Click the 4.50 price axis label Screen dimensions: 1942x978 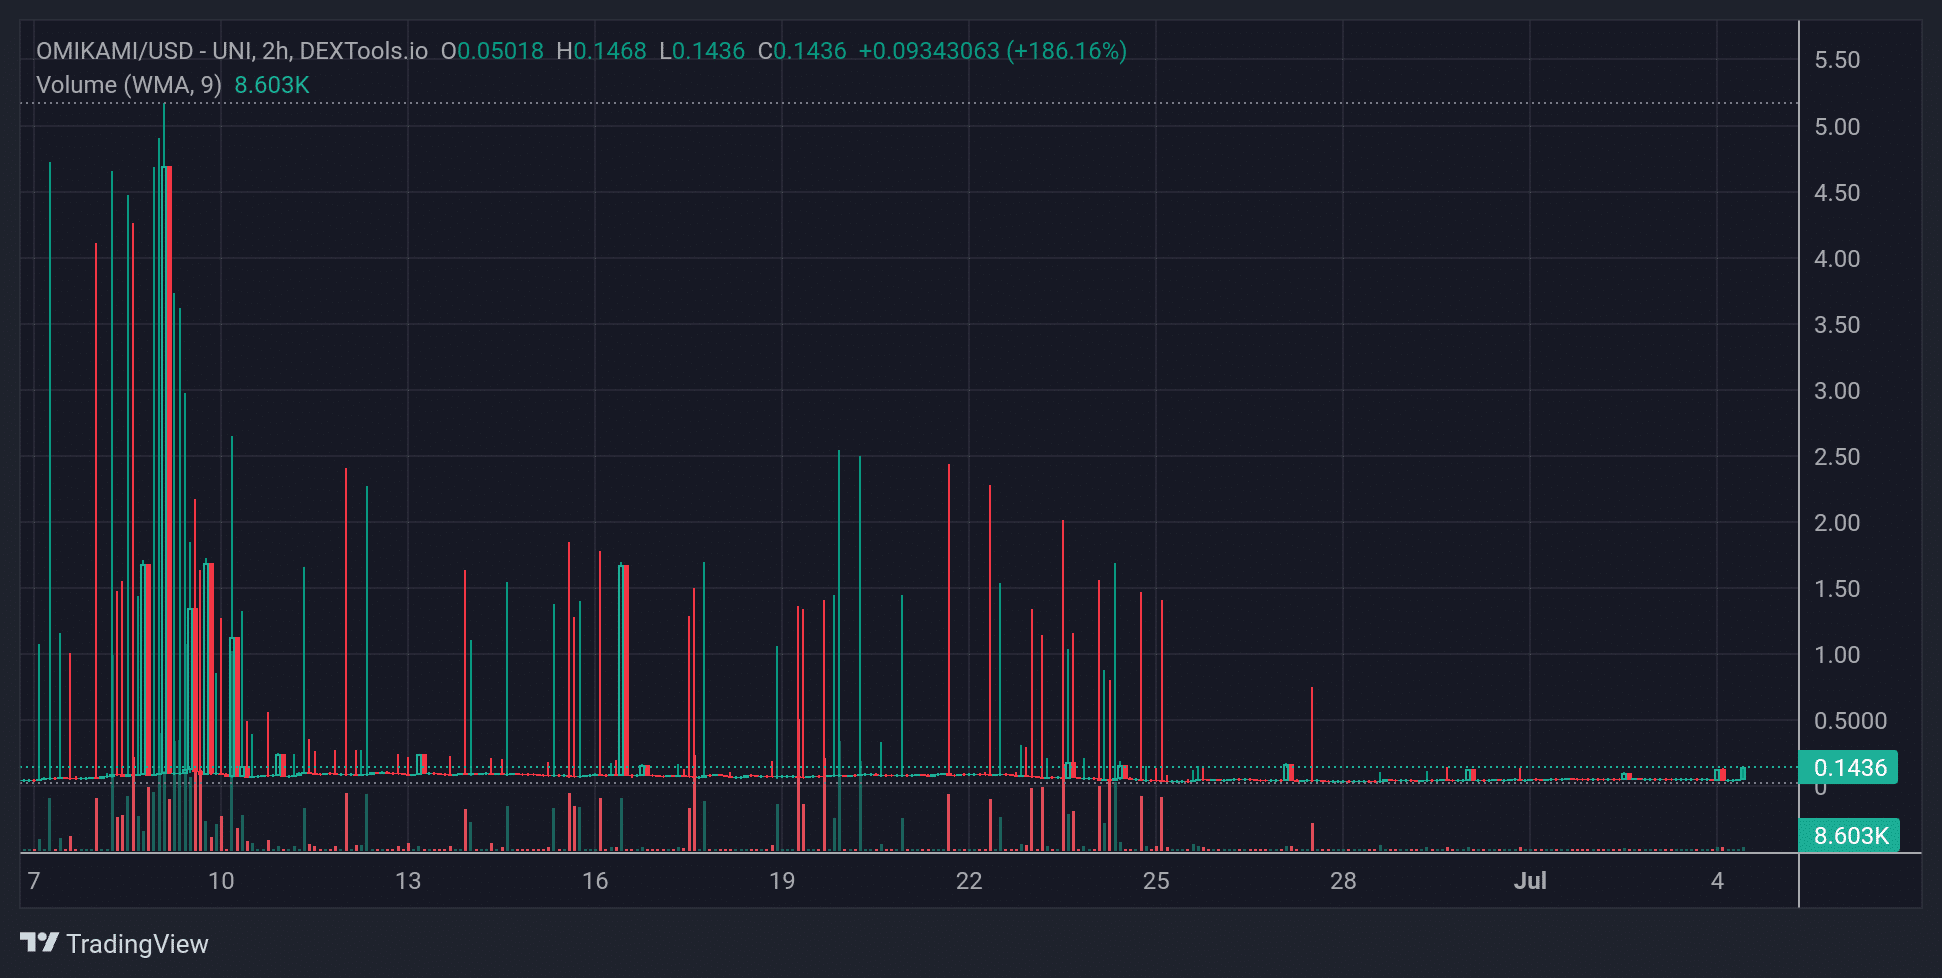click(1837, 193)
